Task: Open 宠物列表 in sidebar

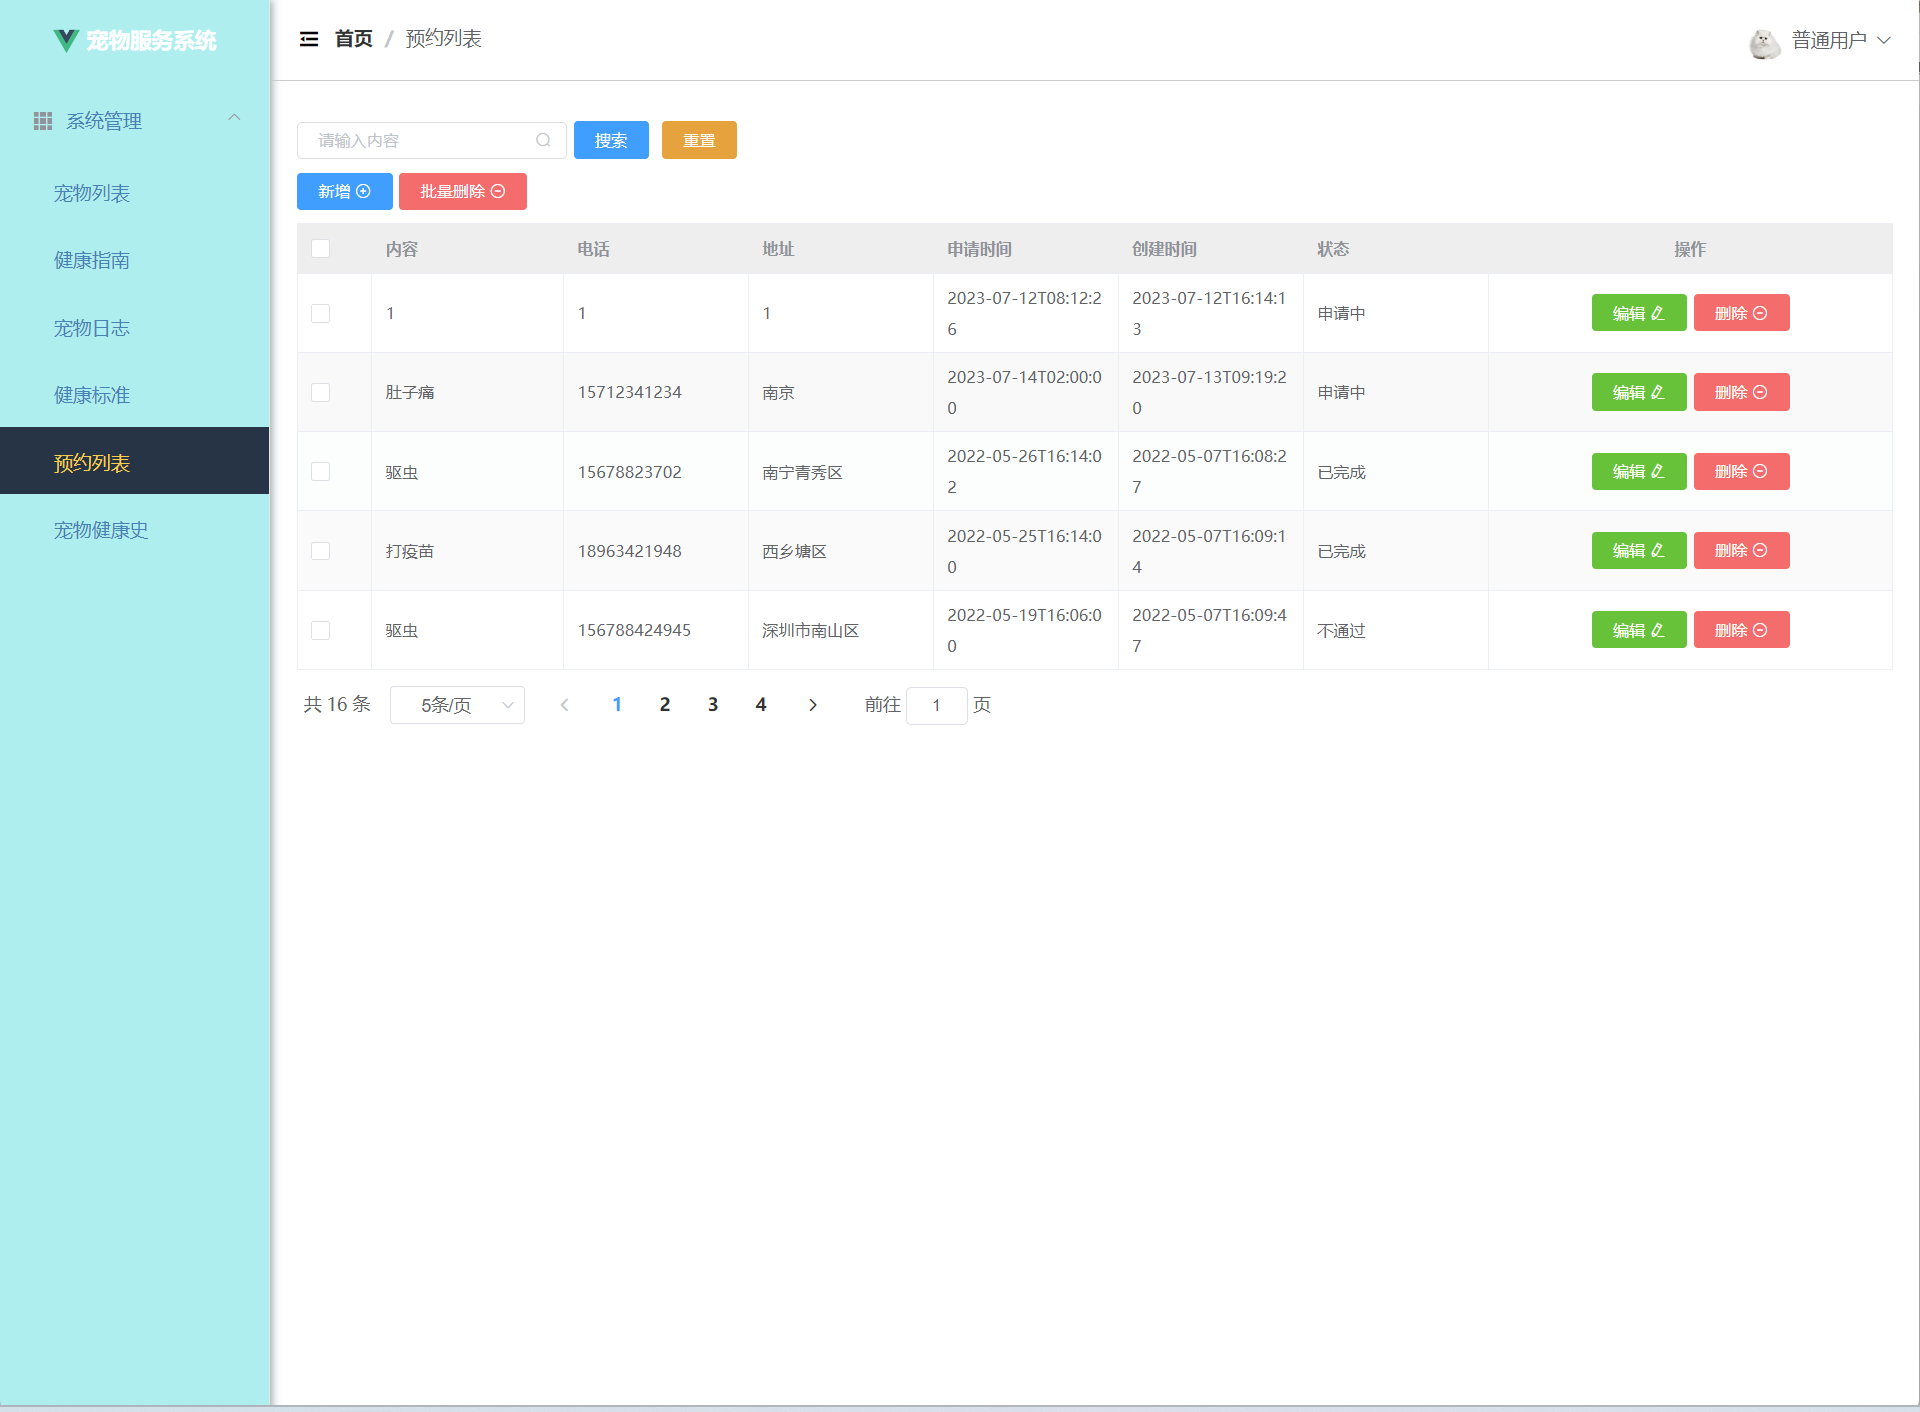Action: click(92, 193)
